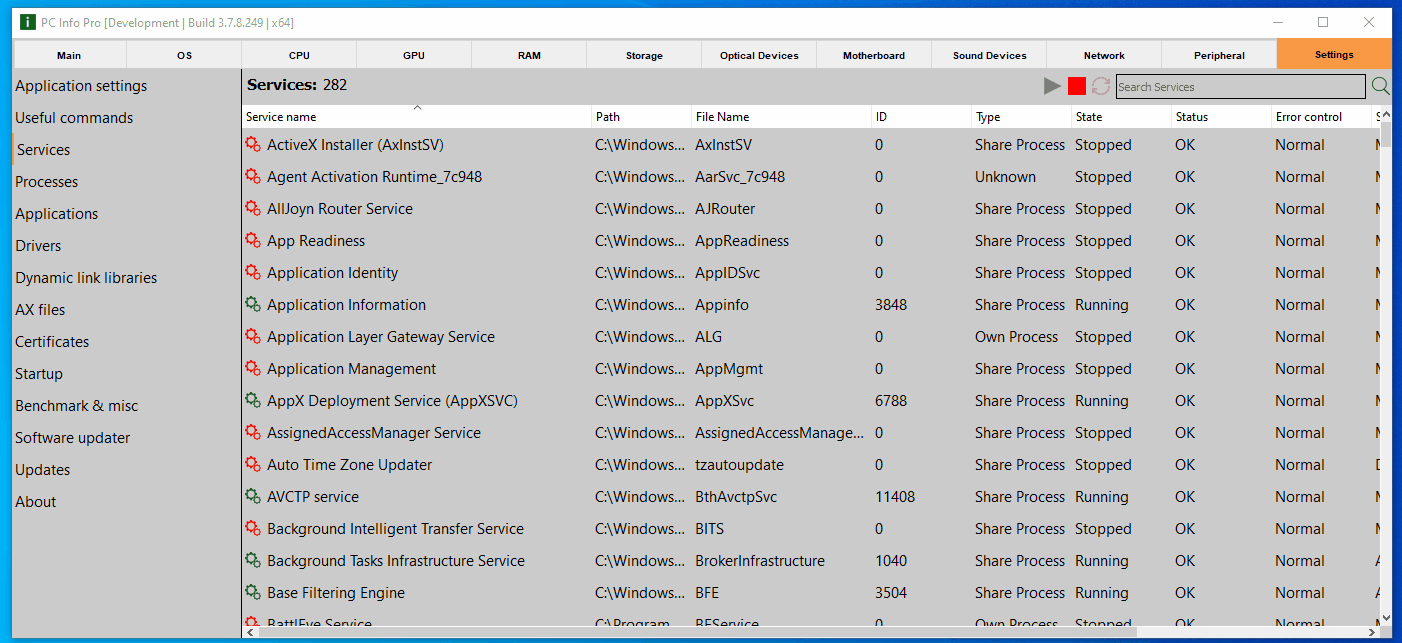Click the gear icon of Auto Time Zone Updater
The height and width of the screenshot is (643, 1402).
click(x=253, y=465)
